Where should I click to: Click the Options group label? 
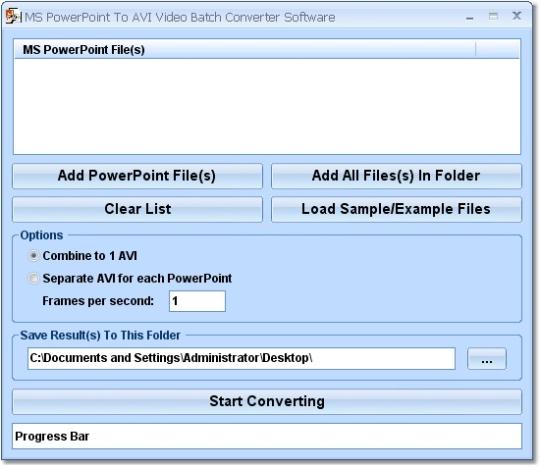click(x=42, y=235)
